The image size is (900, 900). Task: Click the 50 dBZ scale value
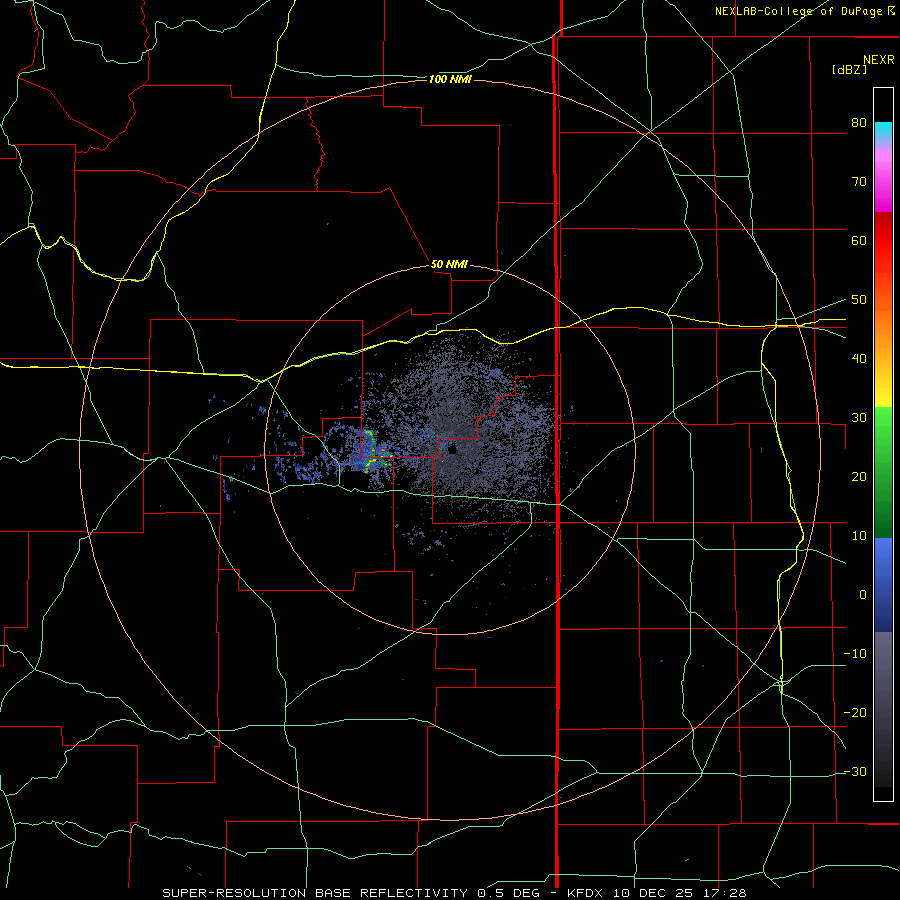tap(859, 300)
